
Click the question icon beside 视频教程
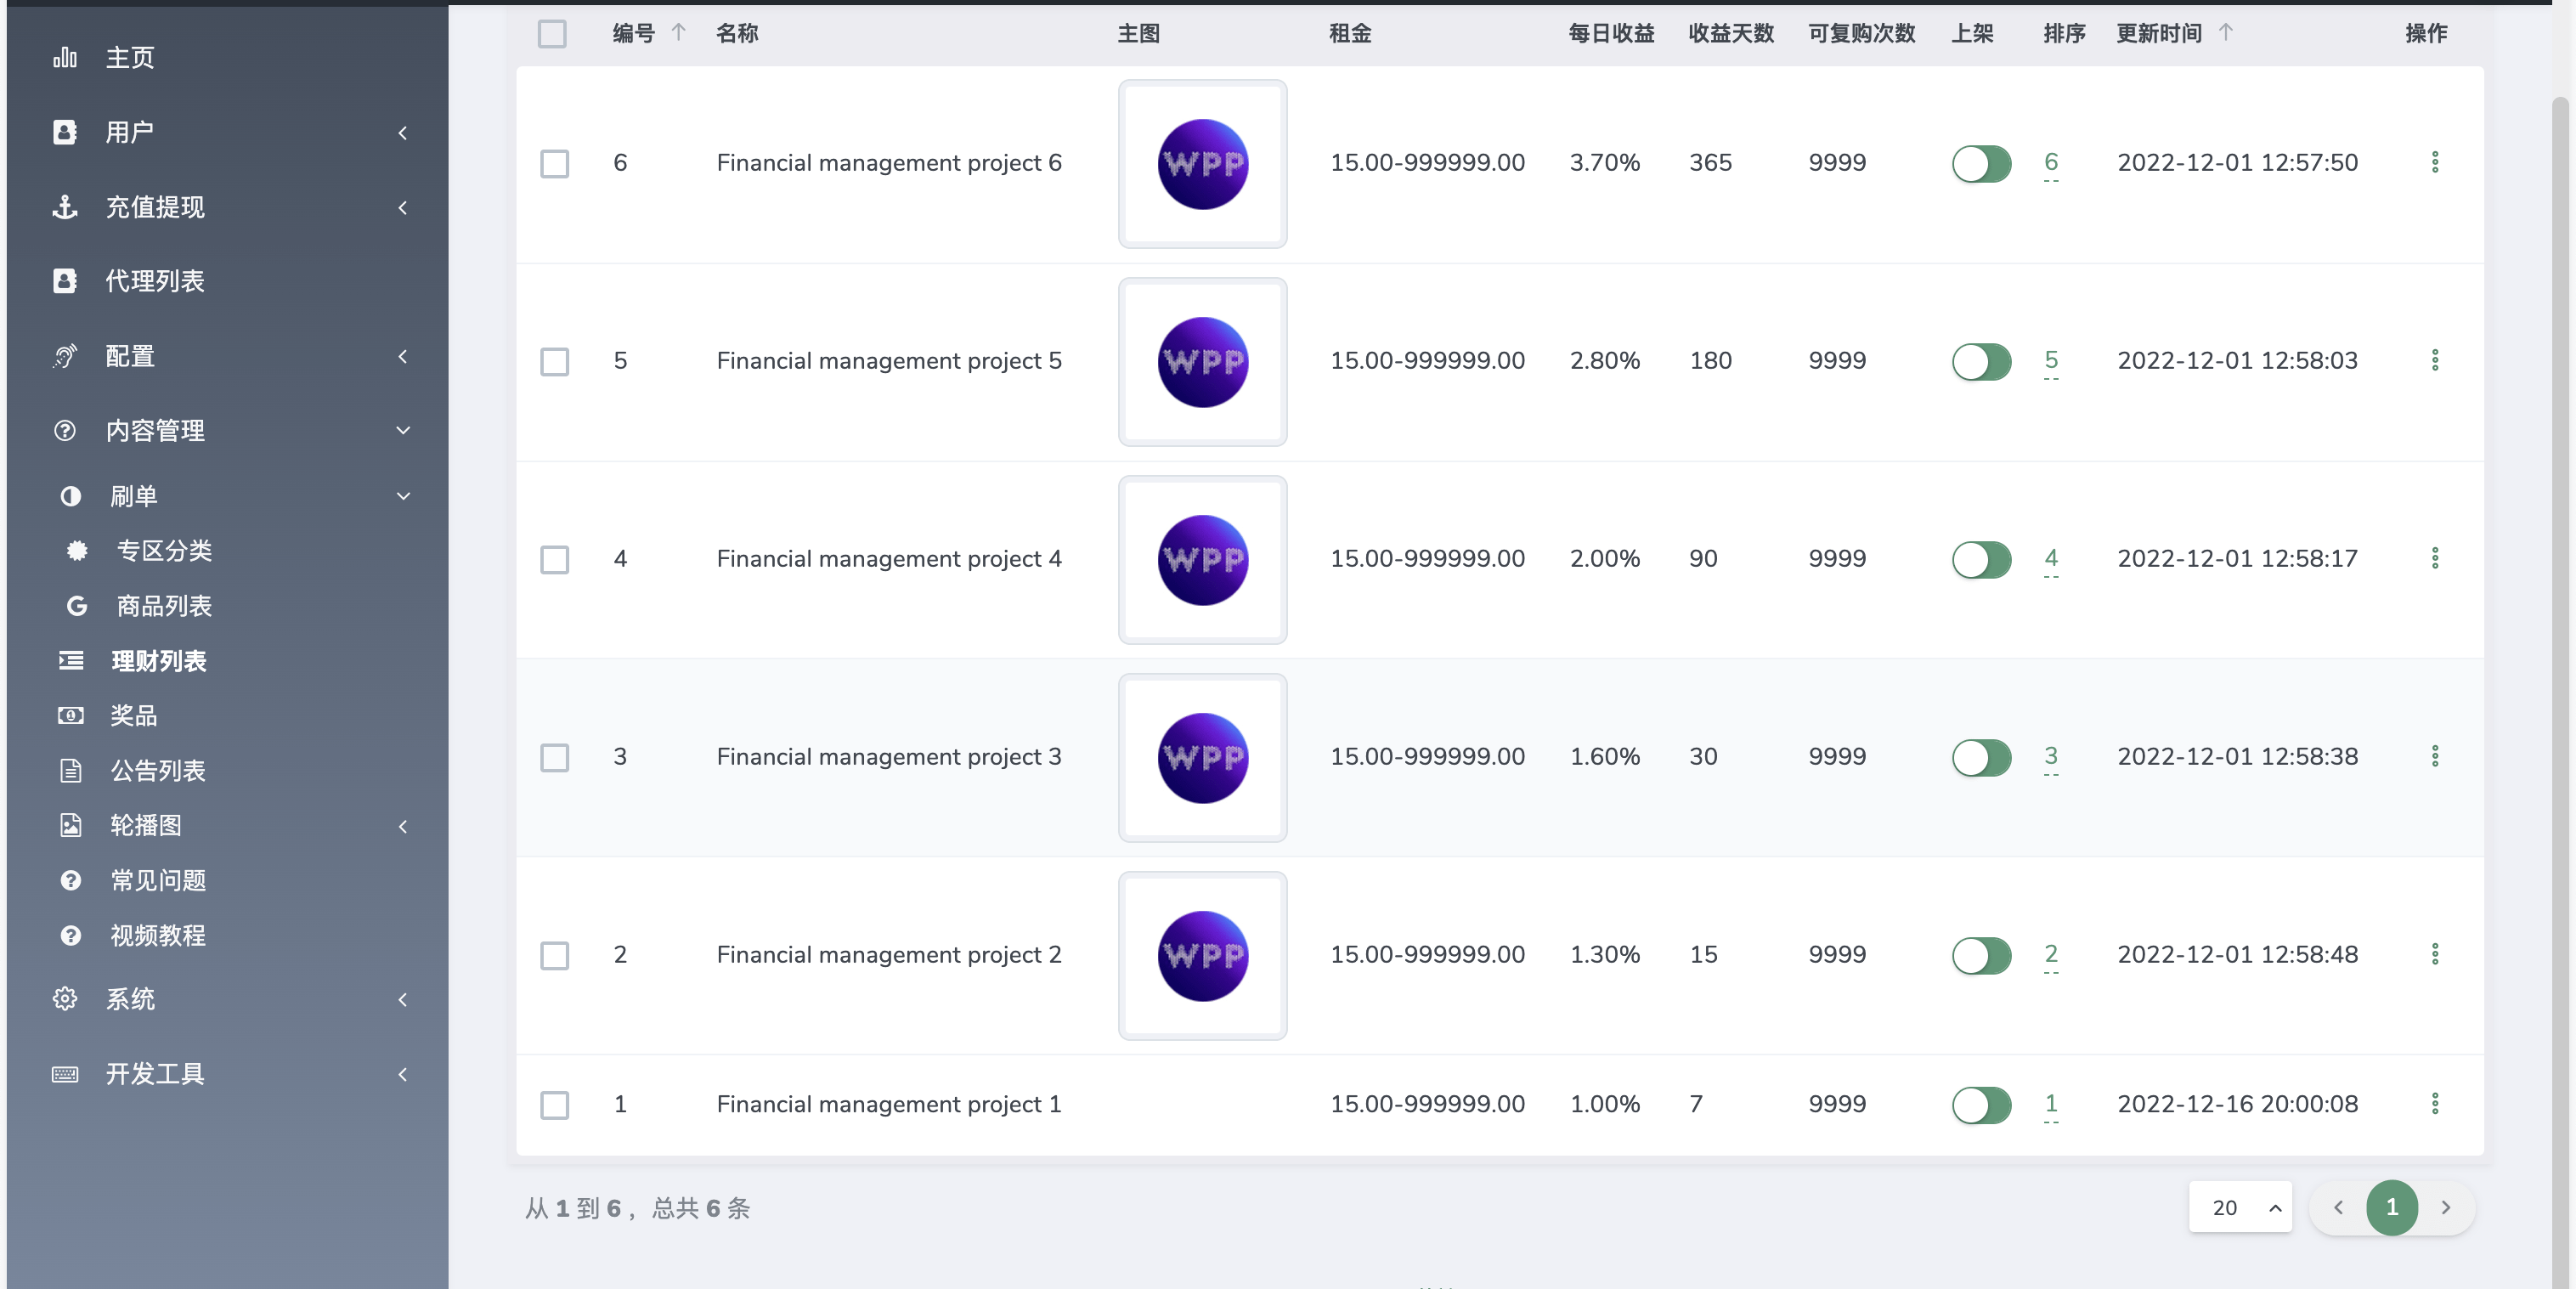[x=71, y=935]
